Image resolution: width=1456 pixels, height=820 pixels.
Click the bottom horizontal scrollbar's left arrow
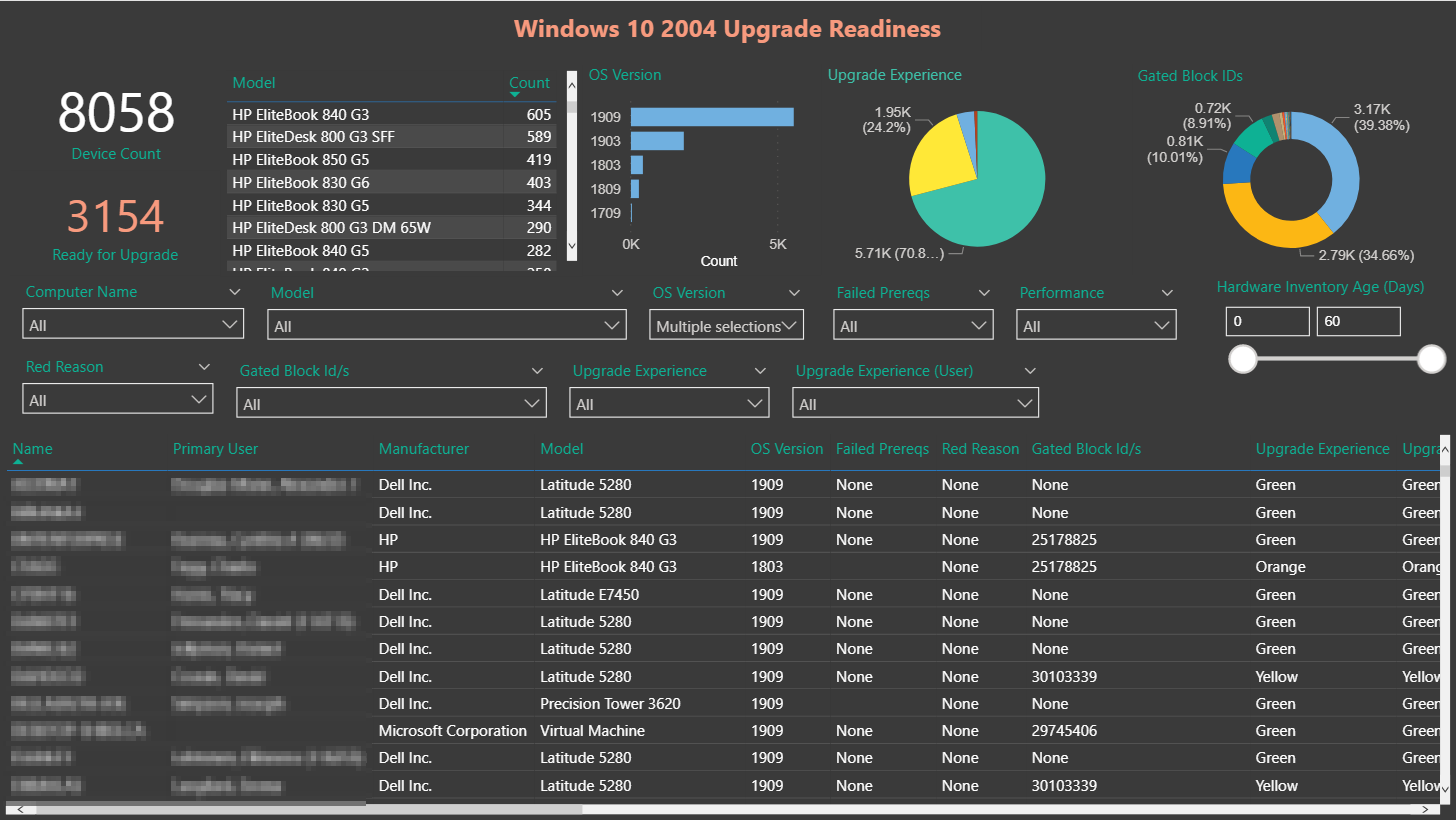[x=13, y=809]
